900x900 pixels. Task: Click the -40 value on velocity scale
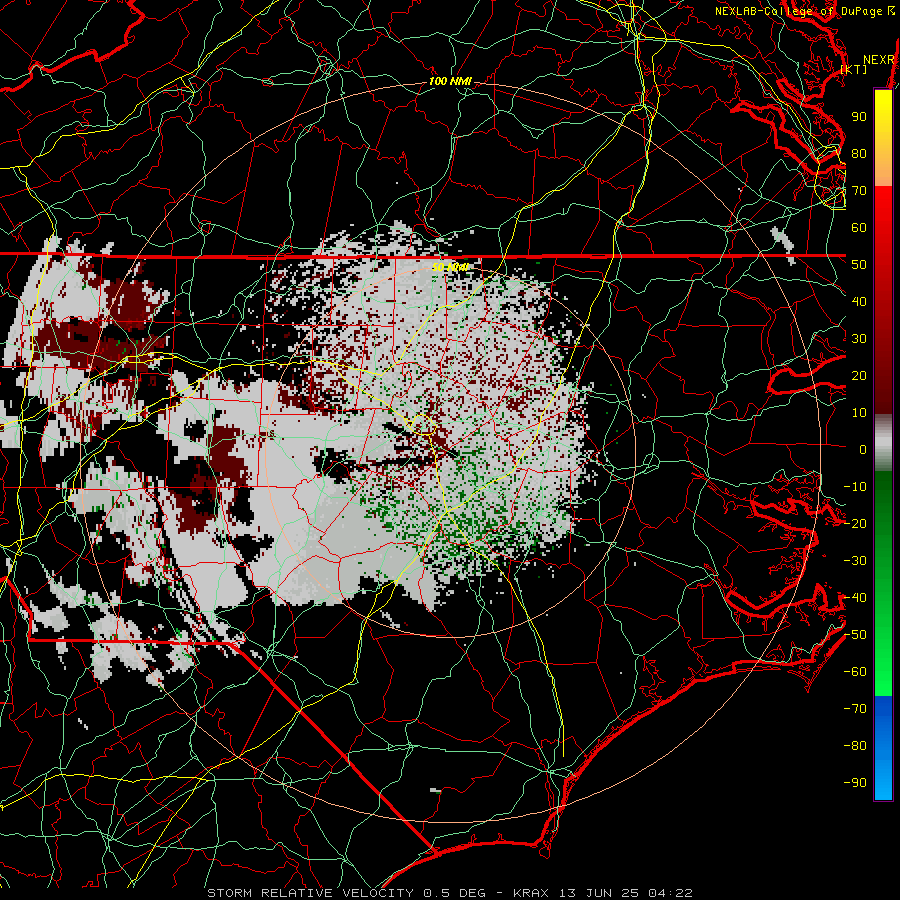pos(855,598)
